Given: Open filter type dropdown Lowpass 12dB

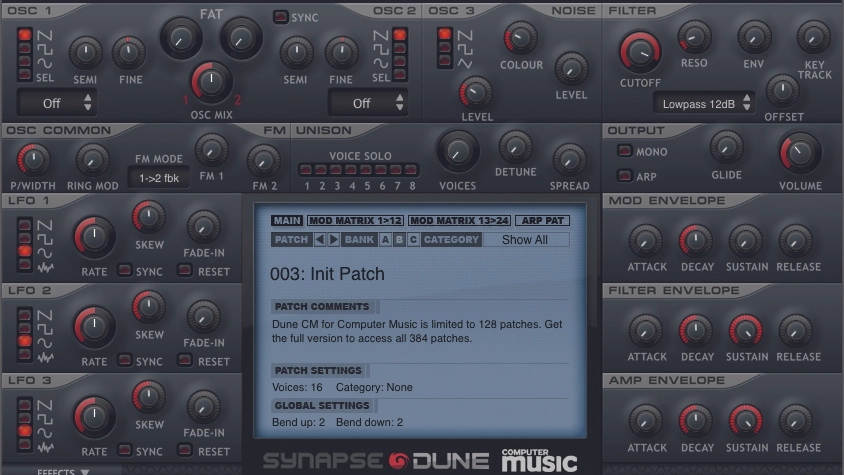Looking at the screenshot, I should (x=704, y=104).
